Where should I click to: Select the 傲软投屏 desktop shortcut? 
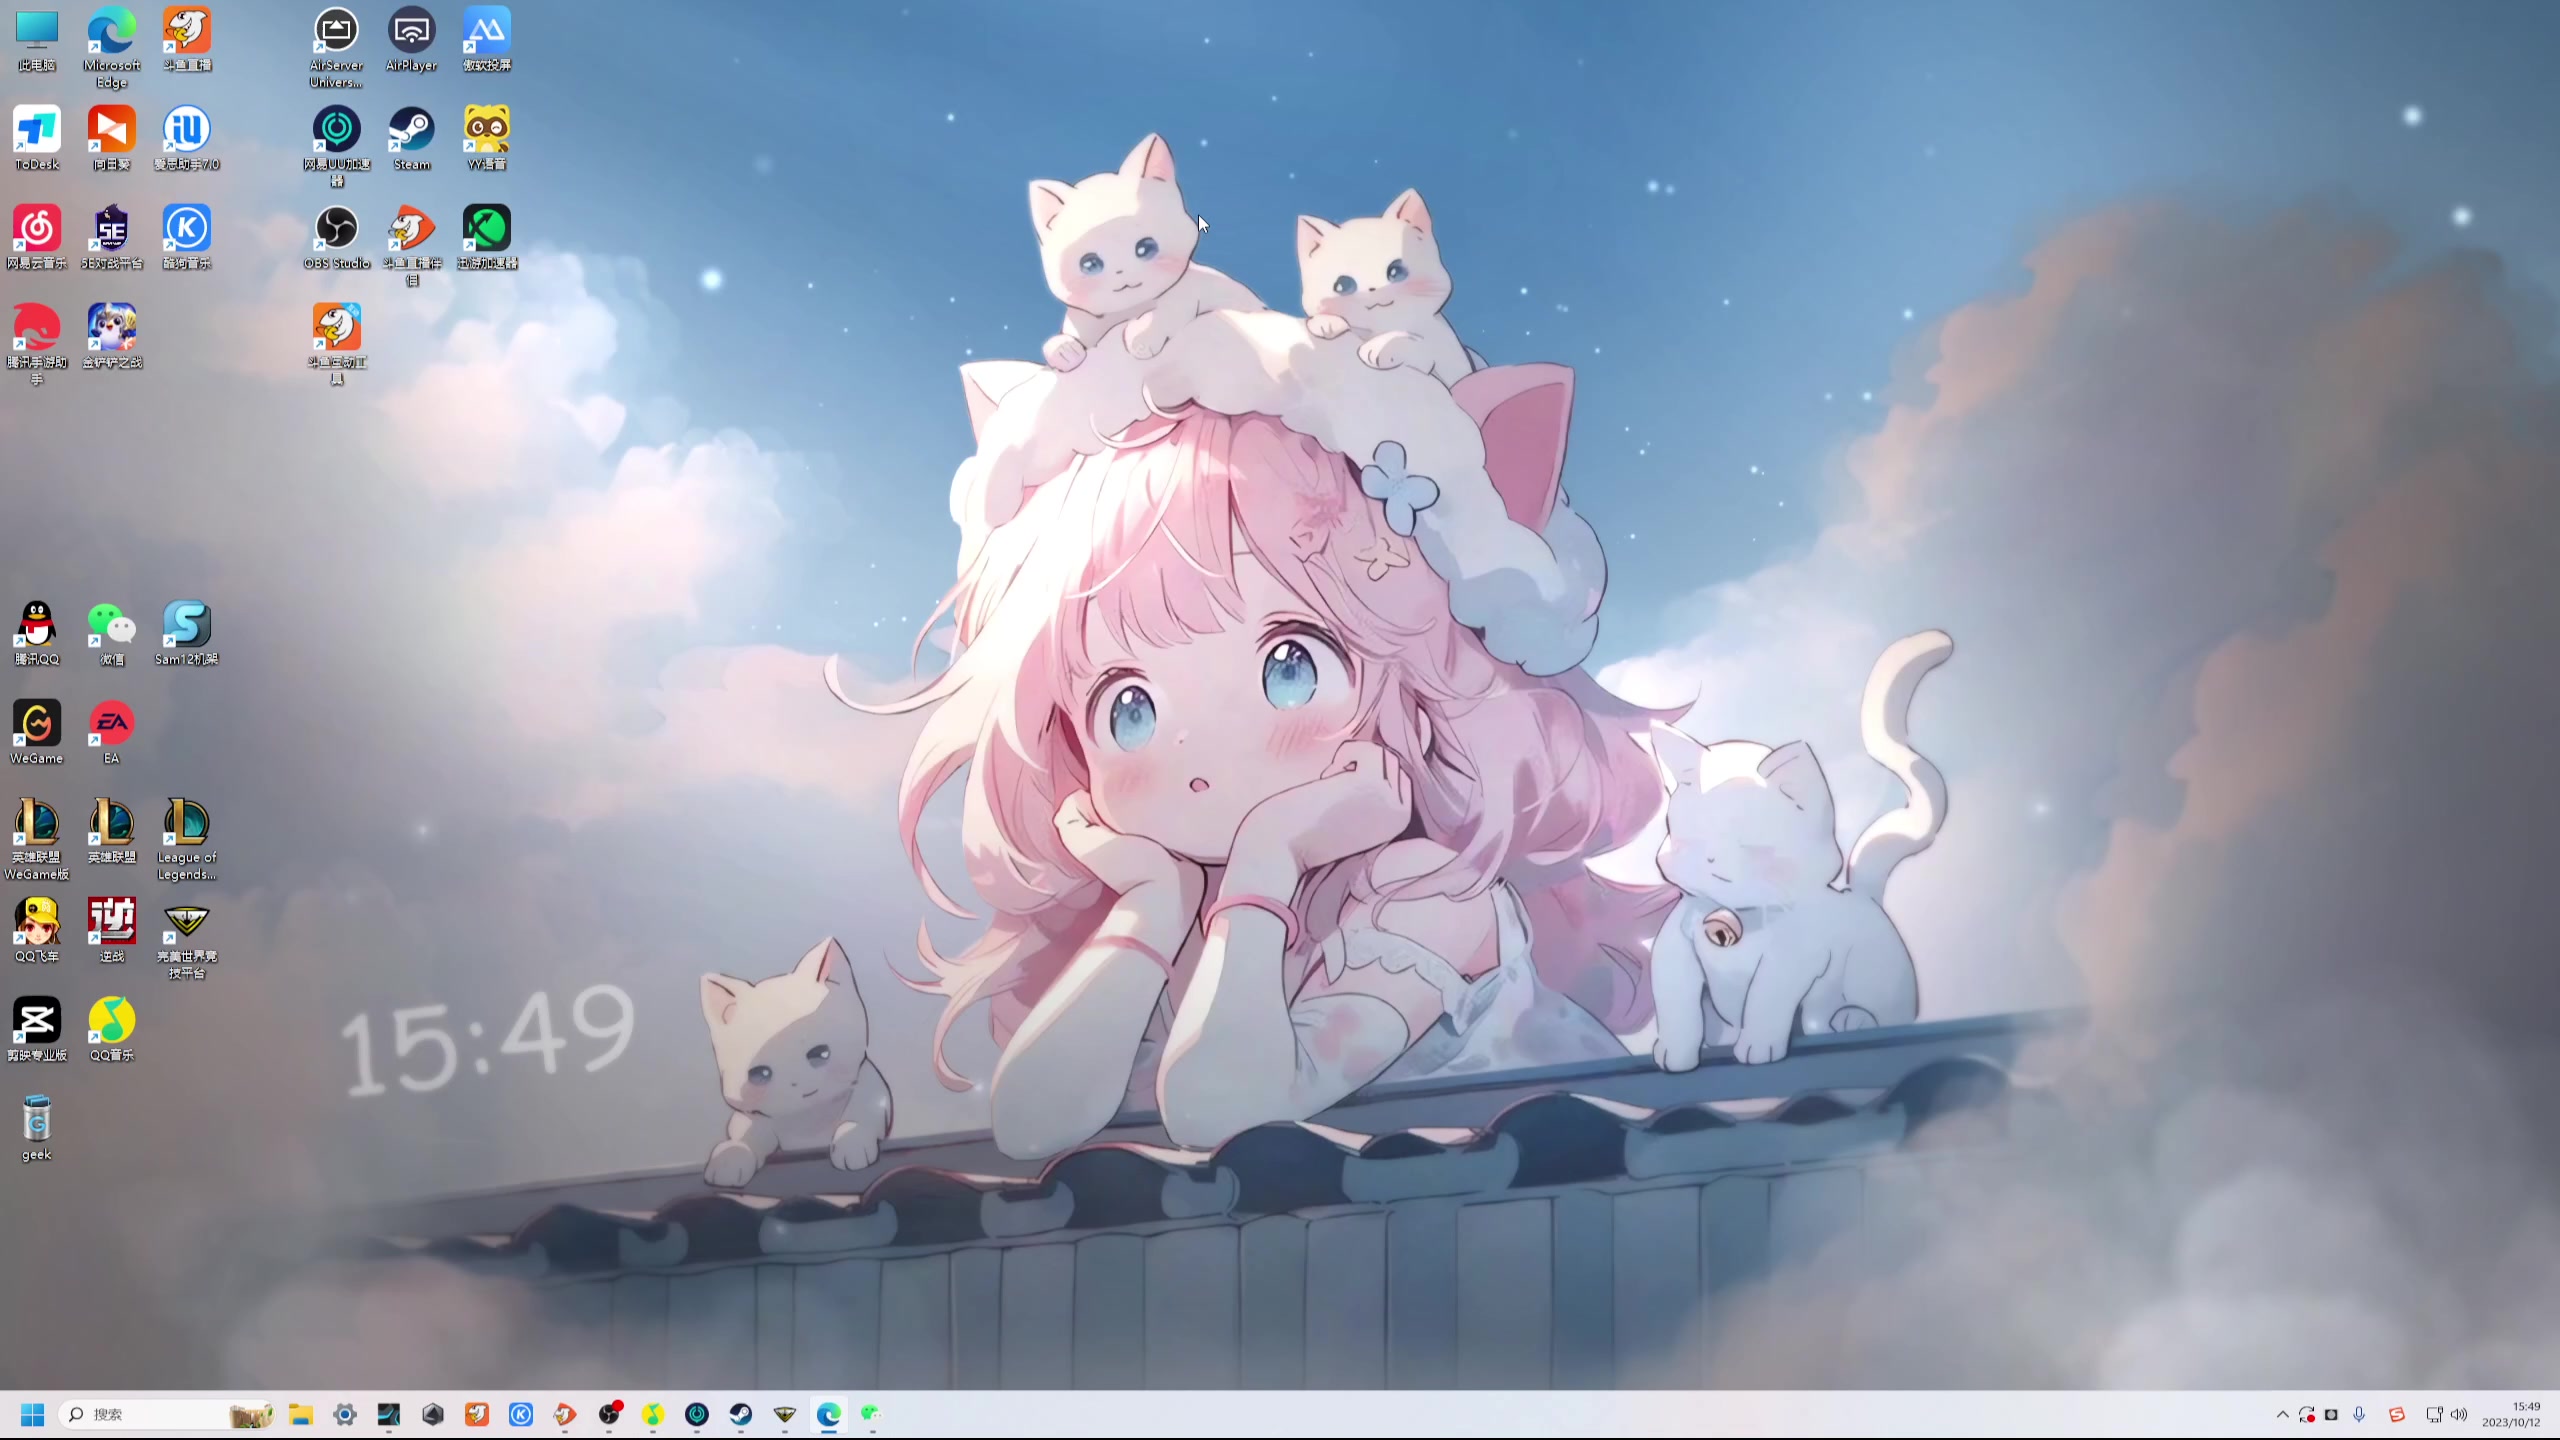click(487, 41)
